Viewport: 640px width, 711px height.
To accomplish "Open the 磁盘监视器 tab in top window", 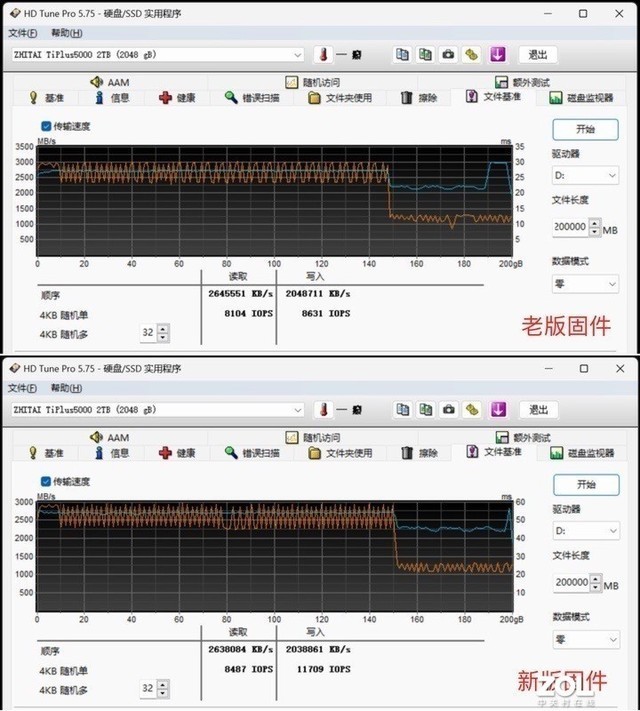I will [x=581, y=97].
